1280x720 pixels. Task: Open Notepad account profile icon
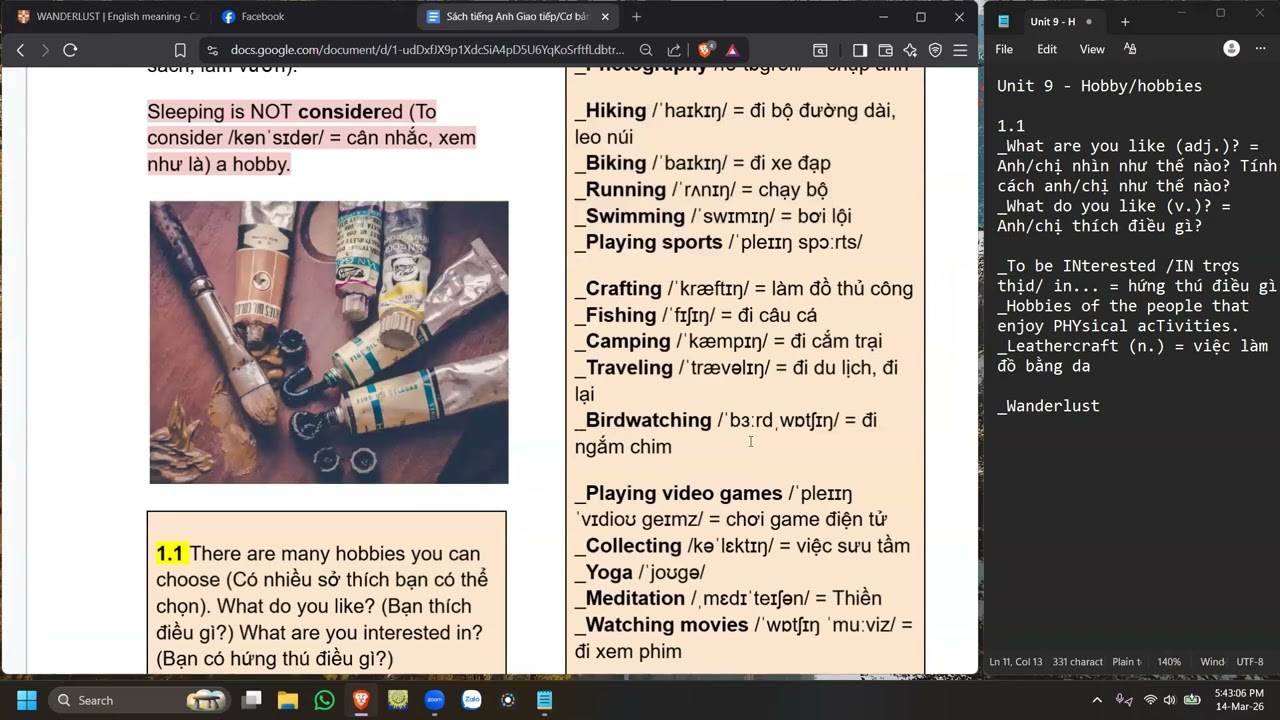coord(1232,49)
